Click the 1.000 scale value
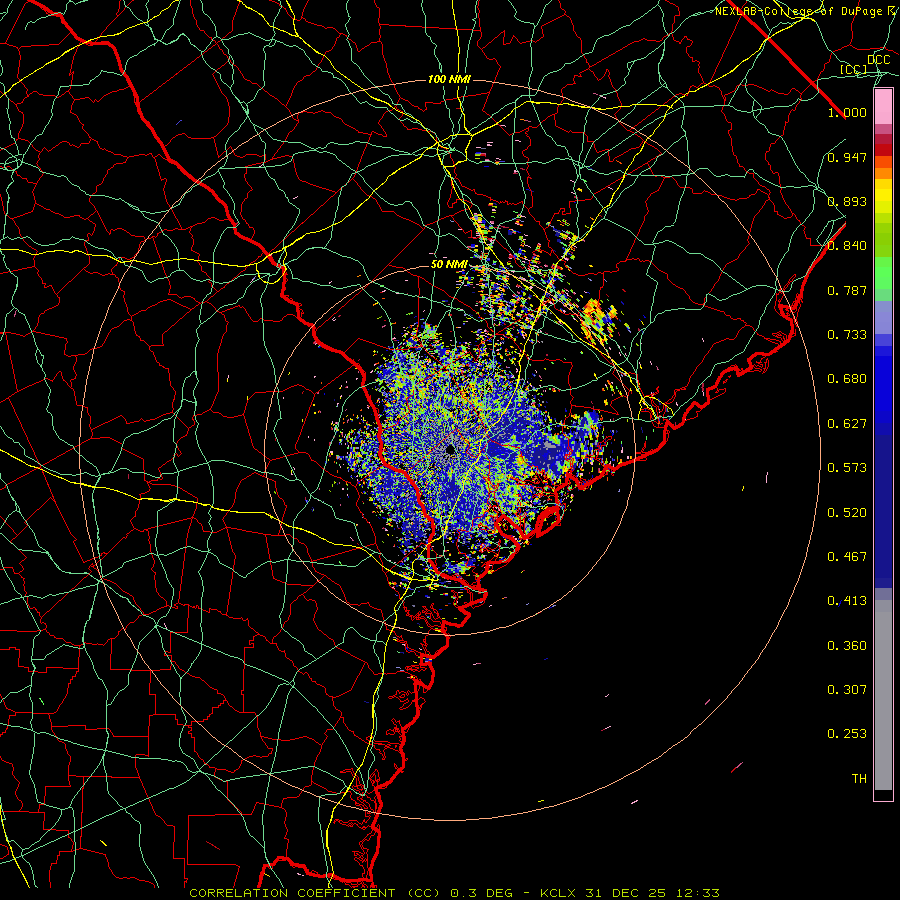 coord(847,112)
